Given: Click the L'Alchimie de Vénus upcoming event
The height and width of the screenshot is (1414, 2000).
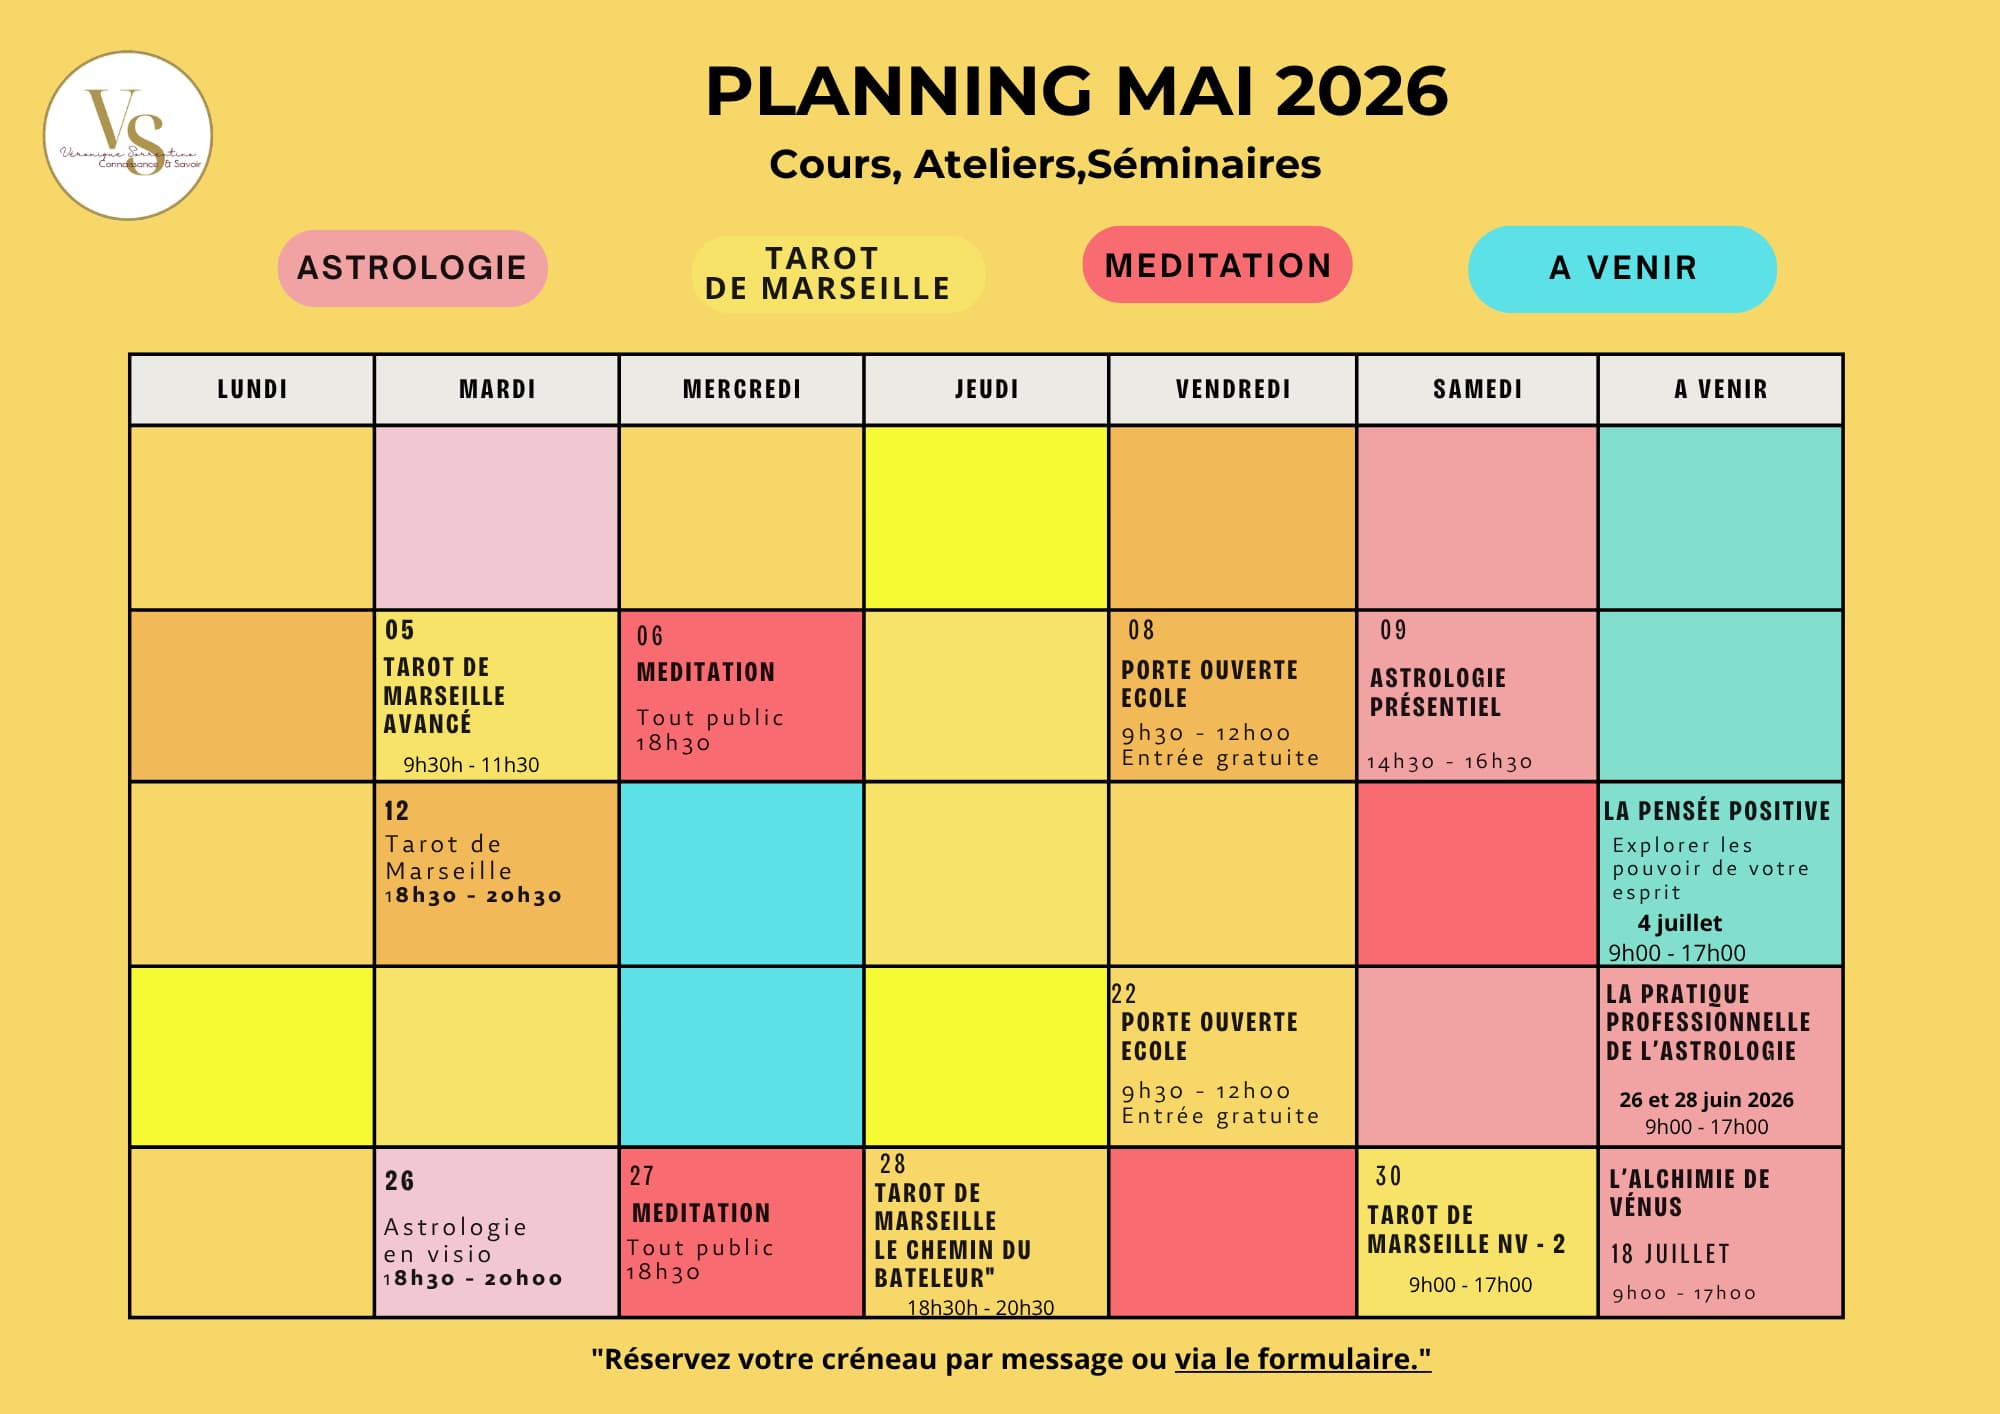Looking at the screenshot, I should (1720, 1232).
